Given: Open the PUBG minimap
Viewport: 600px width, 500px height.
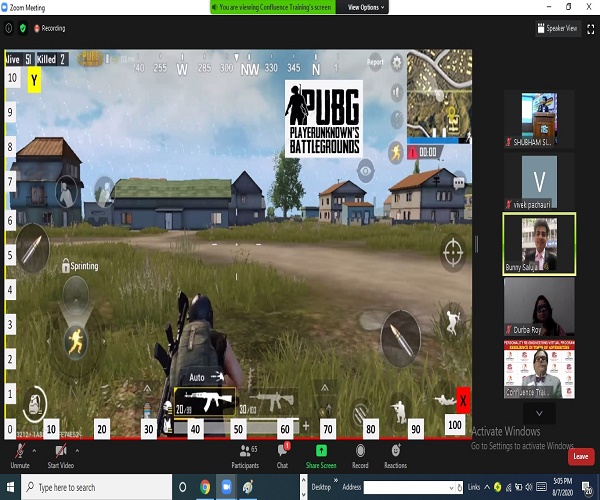Looking at the screenshot, I should coord(439,95).
